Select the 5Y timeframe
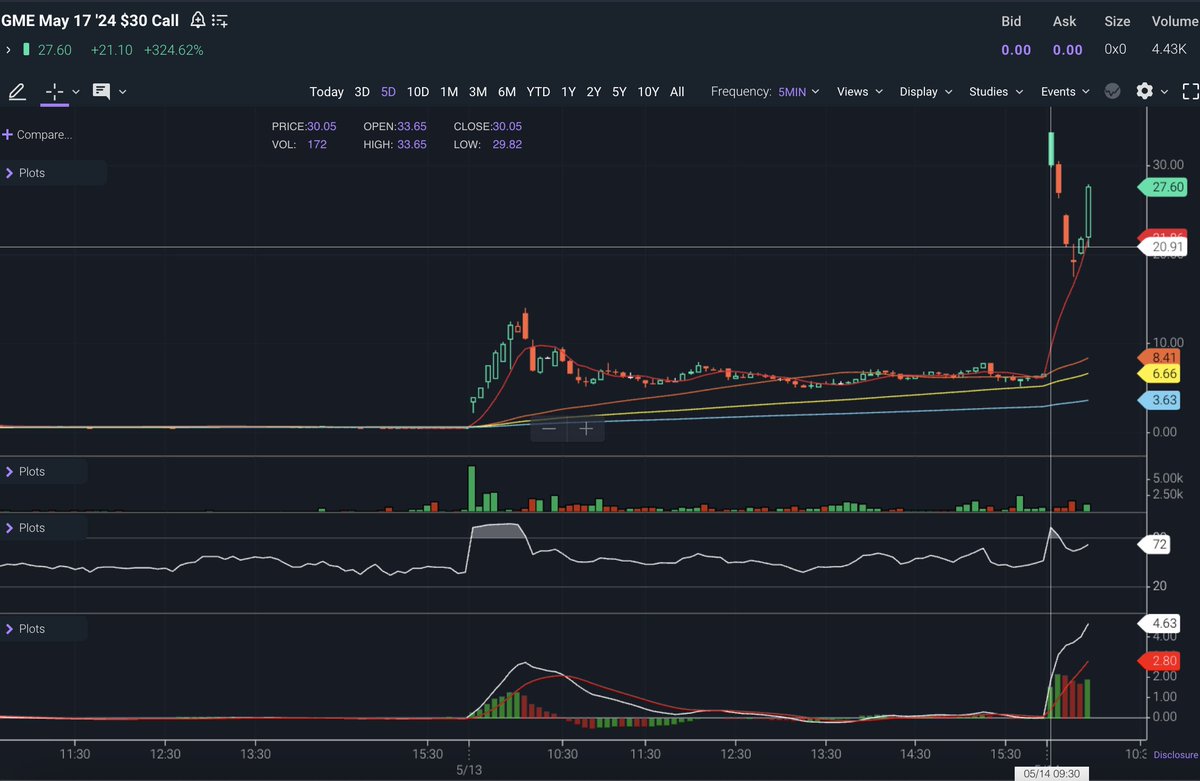The height and width of the screenshot is (781, 1200). tap(619, 91)
